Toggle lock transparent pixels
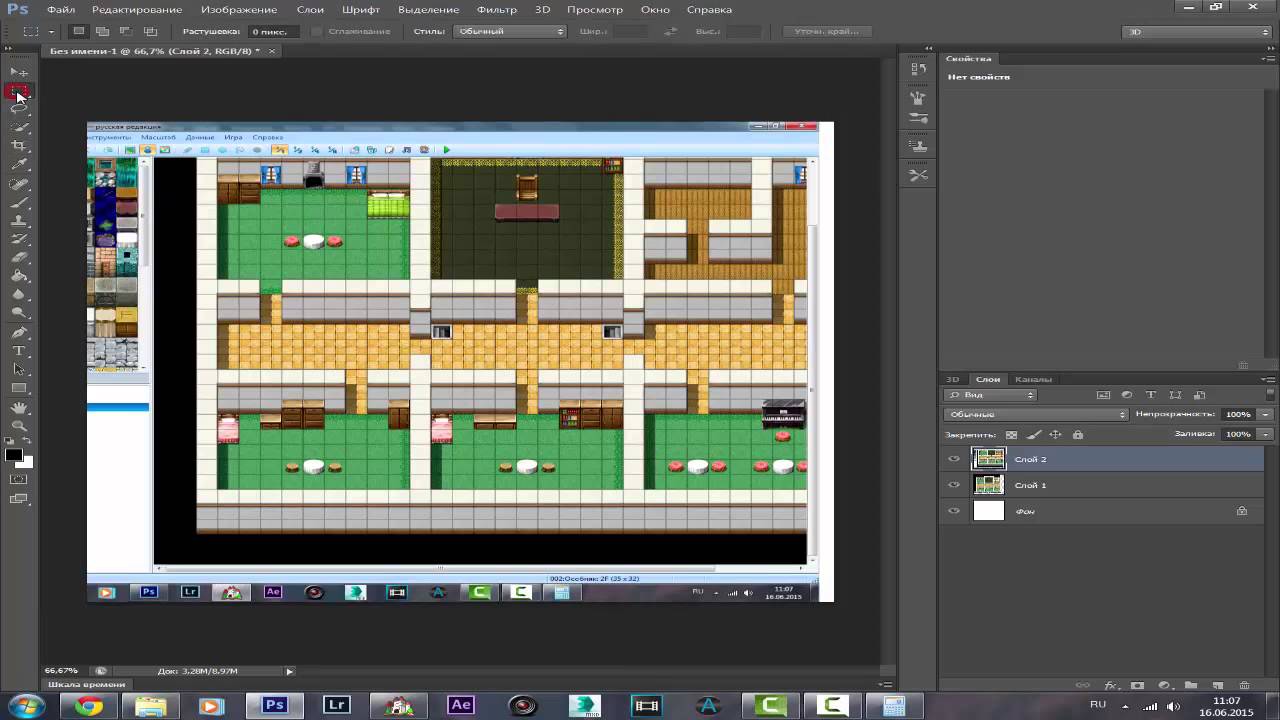Viewport: 1280px width, 720px height. (x=1011, y=435)
